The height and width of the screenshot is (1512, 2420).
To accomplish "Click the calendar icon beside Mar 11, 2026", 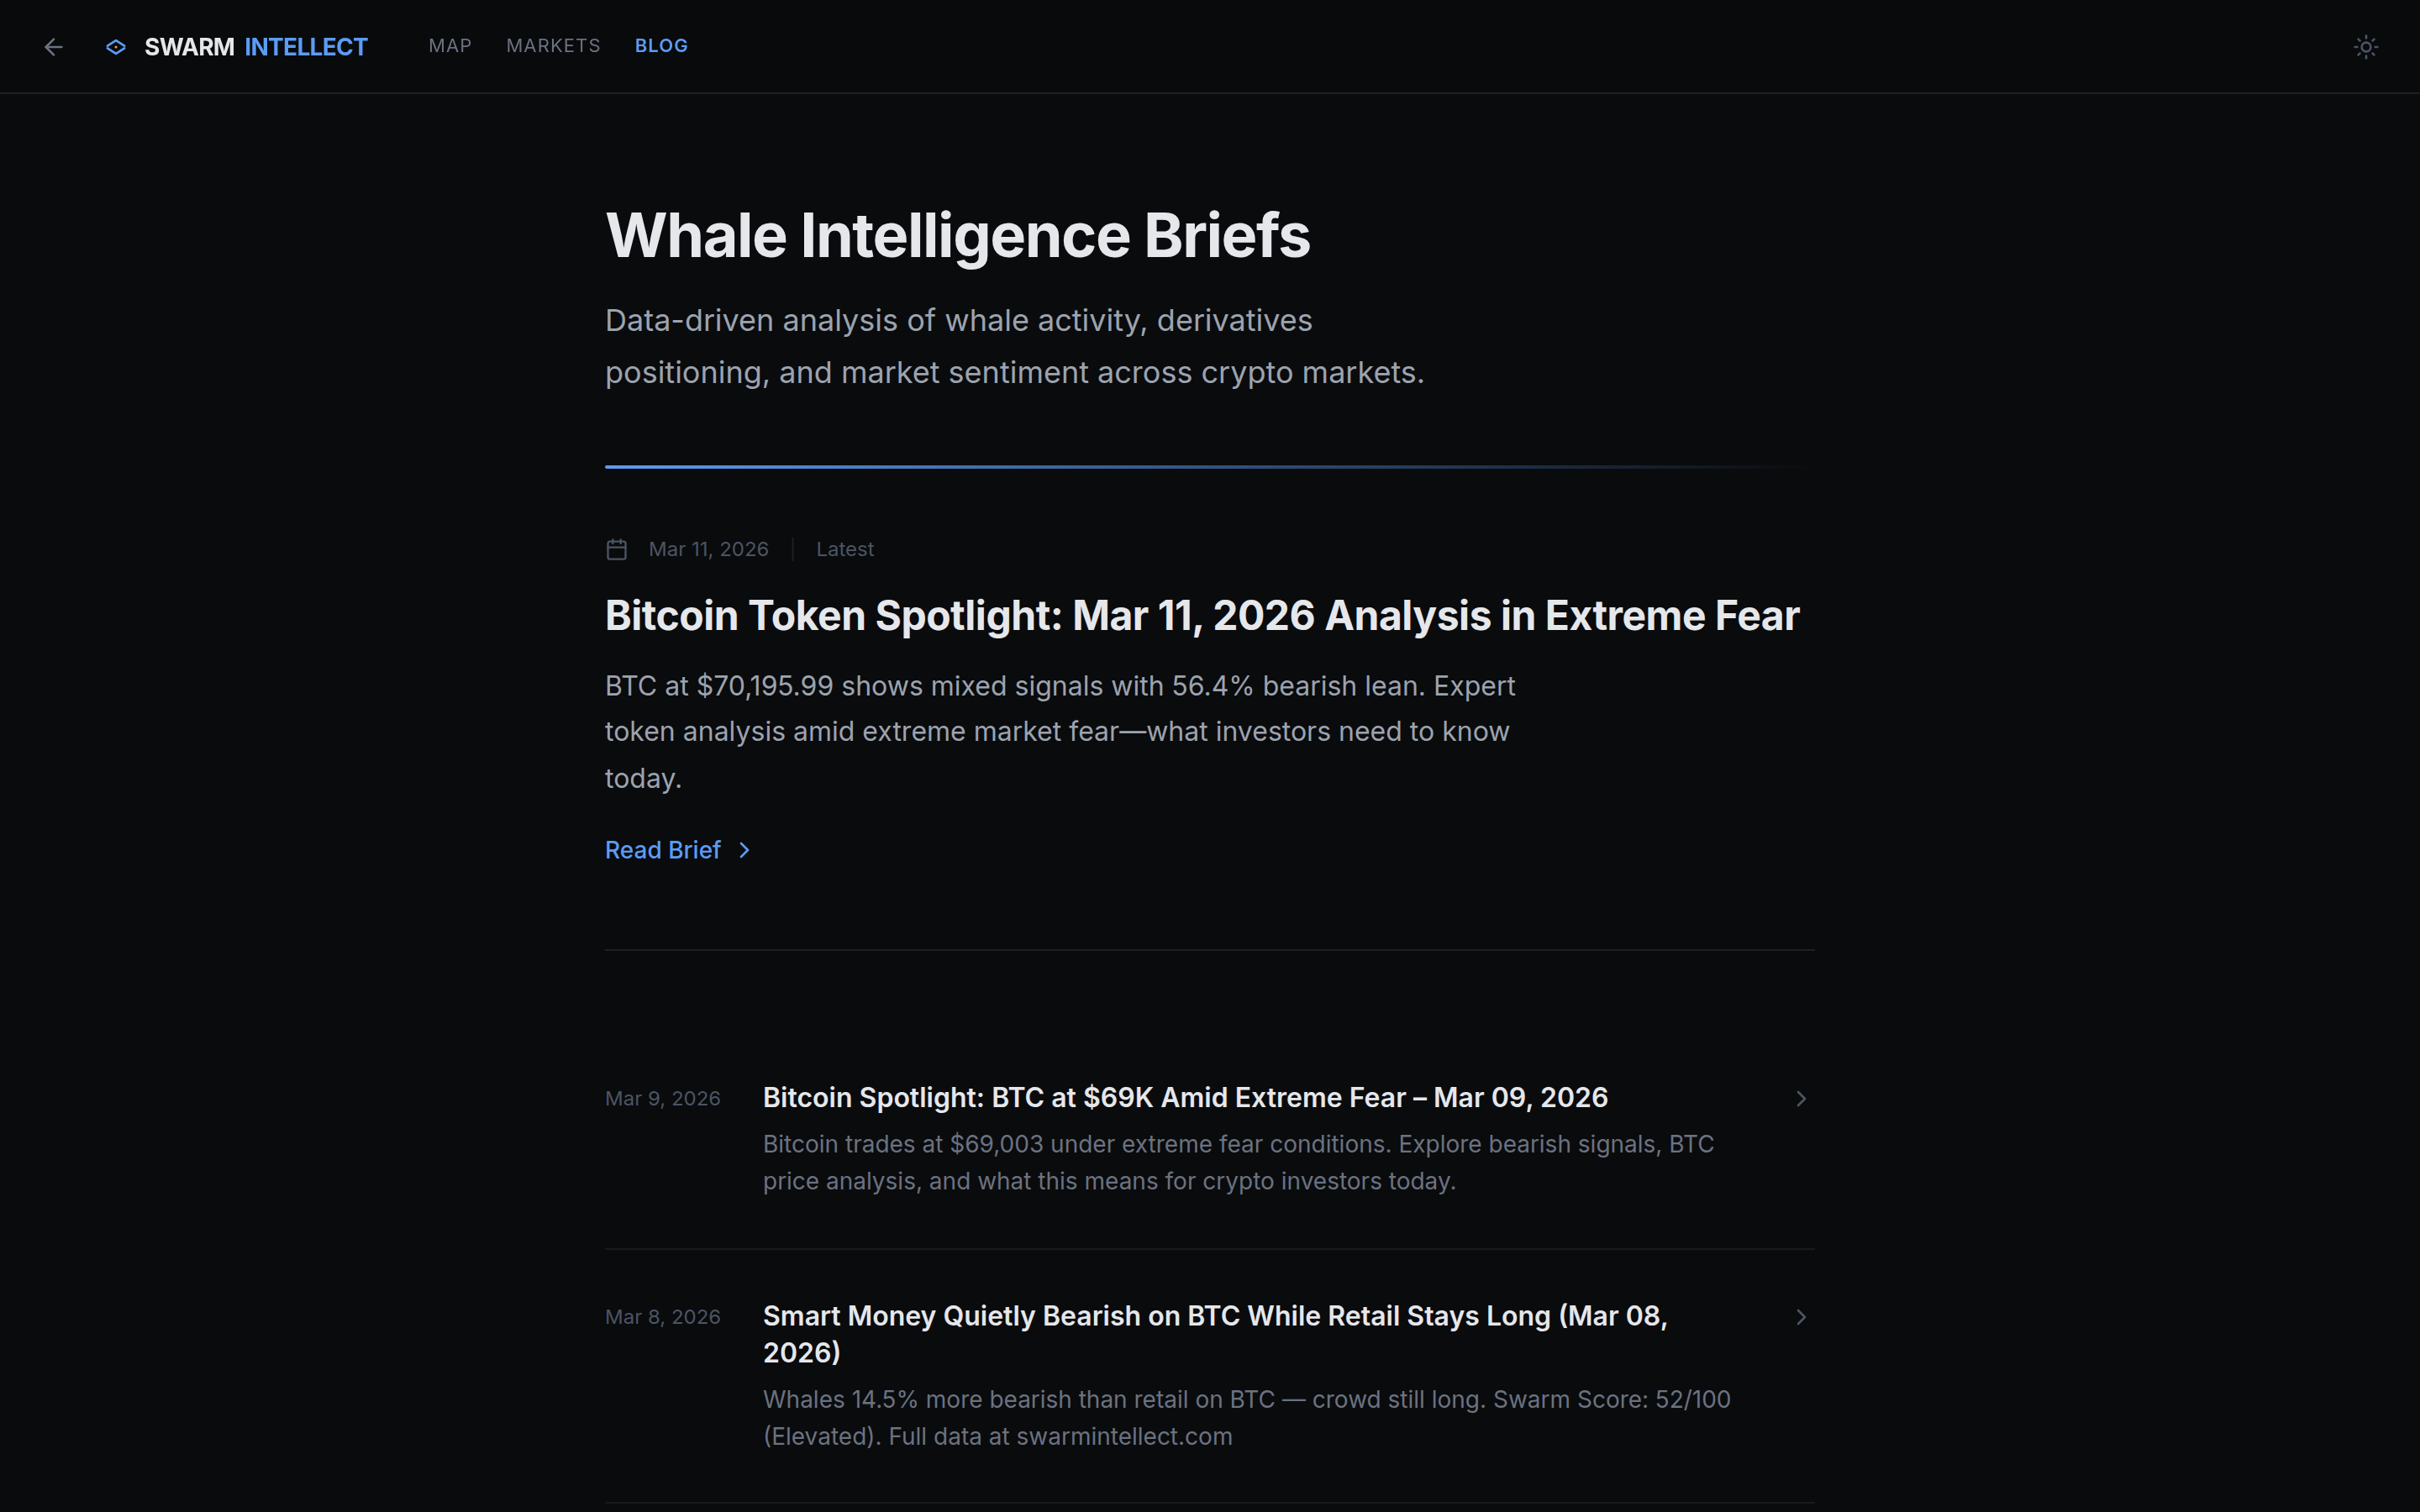I will (616, 548).
